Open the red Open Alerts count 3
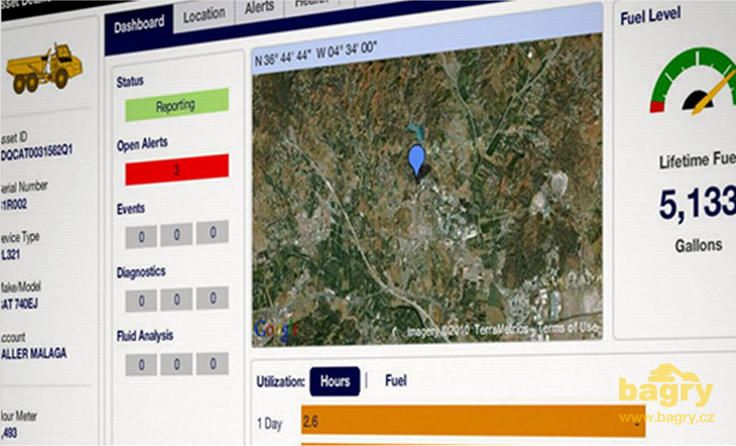 point(177,169)
